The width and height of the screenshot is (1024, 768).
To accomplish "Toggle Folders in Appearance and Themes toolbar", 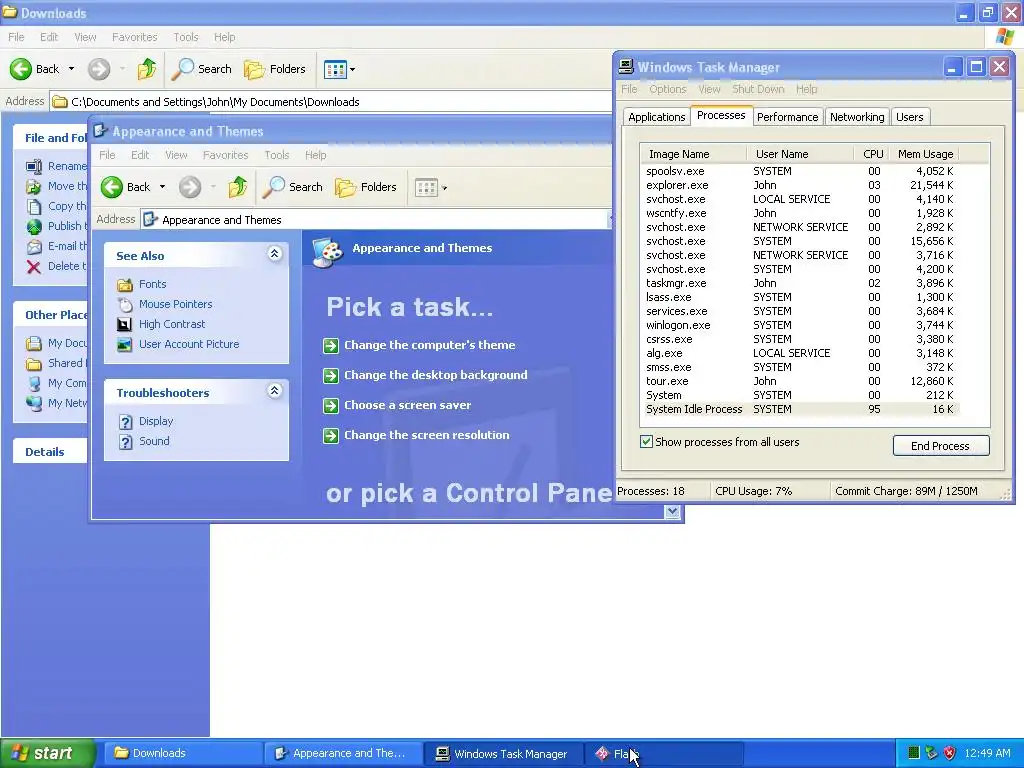I will pyautogui.click(x=366, y=187).
